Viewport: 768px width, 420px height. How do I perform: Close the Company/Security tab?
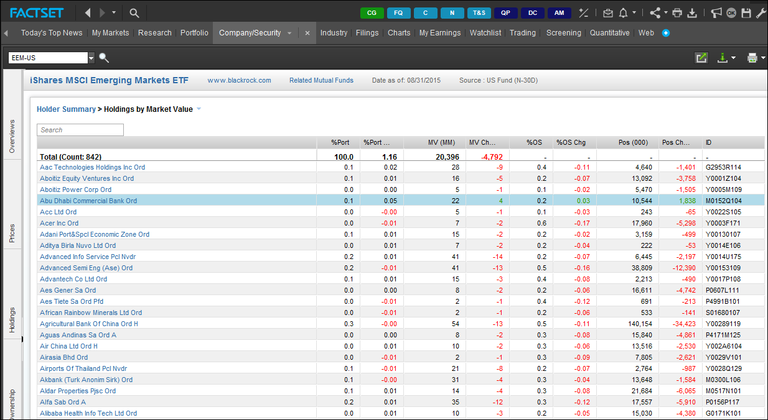307,33
